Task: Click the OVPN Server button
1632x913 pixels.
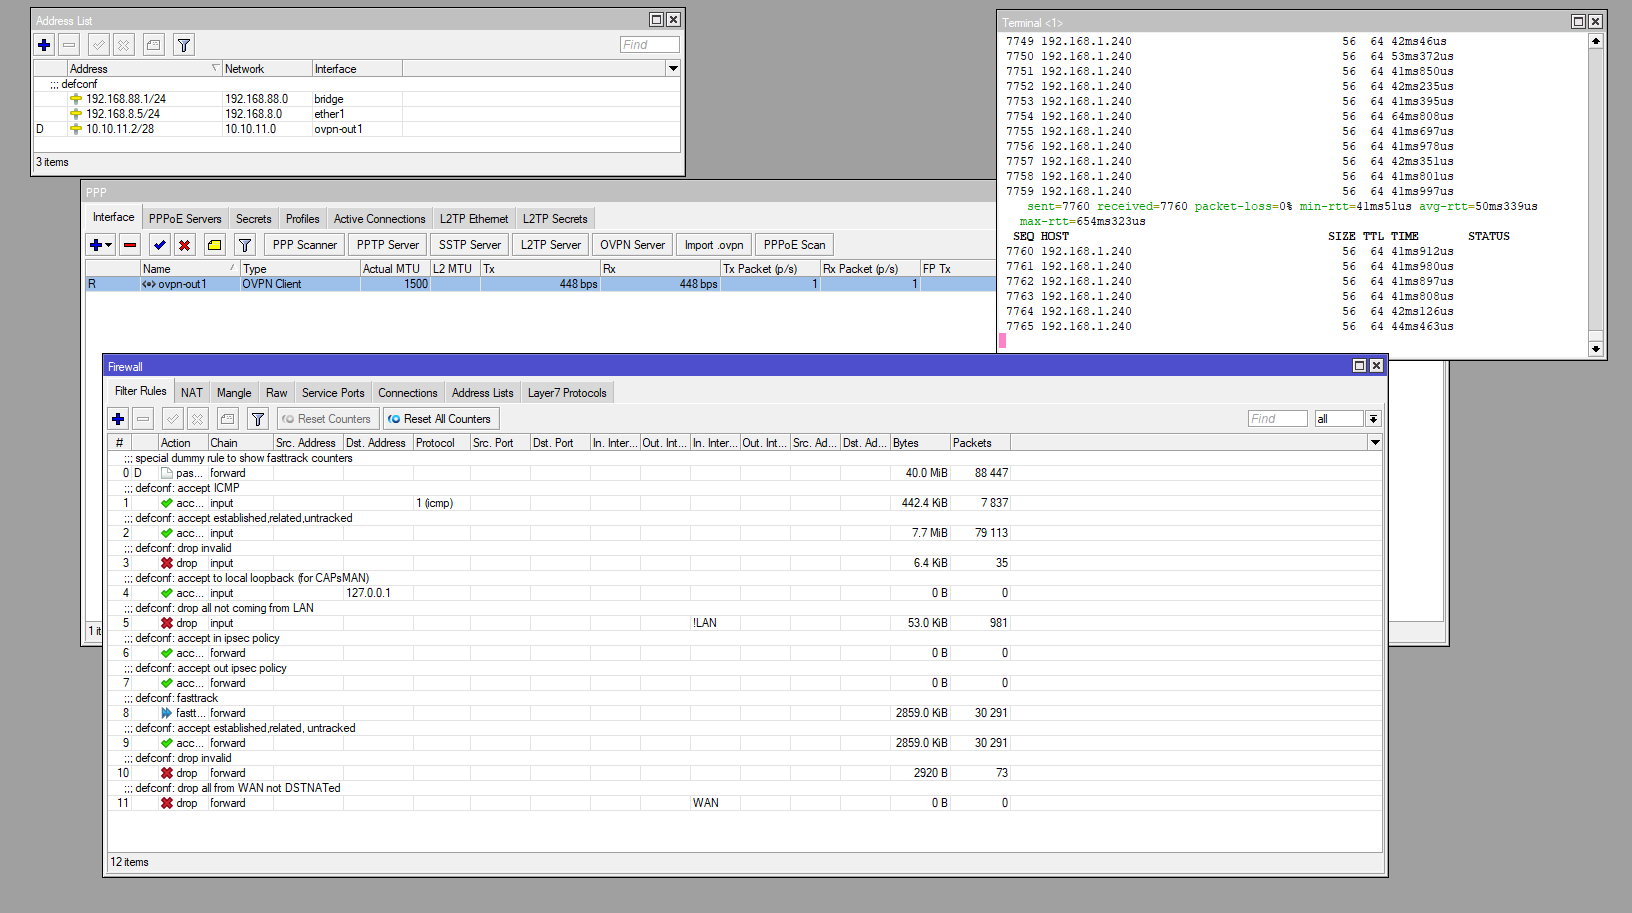Action: click(x=633, y=245)
